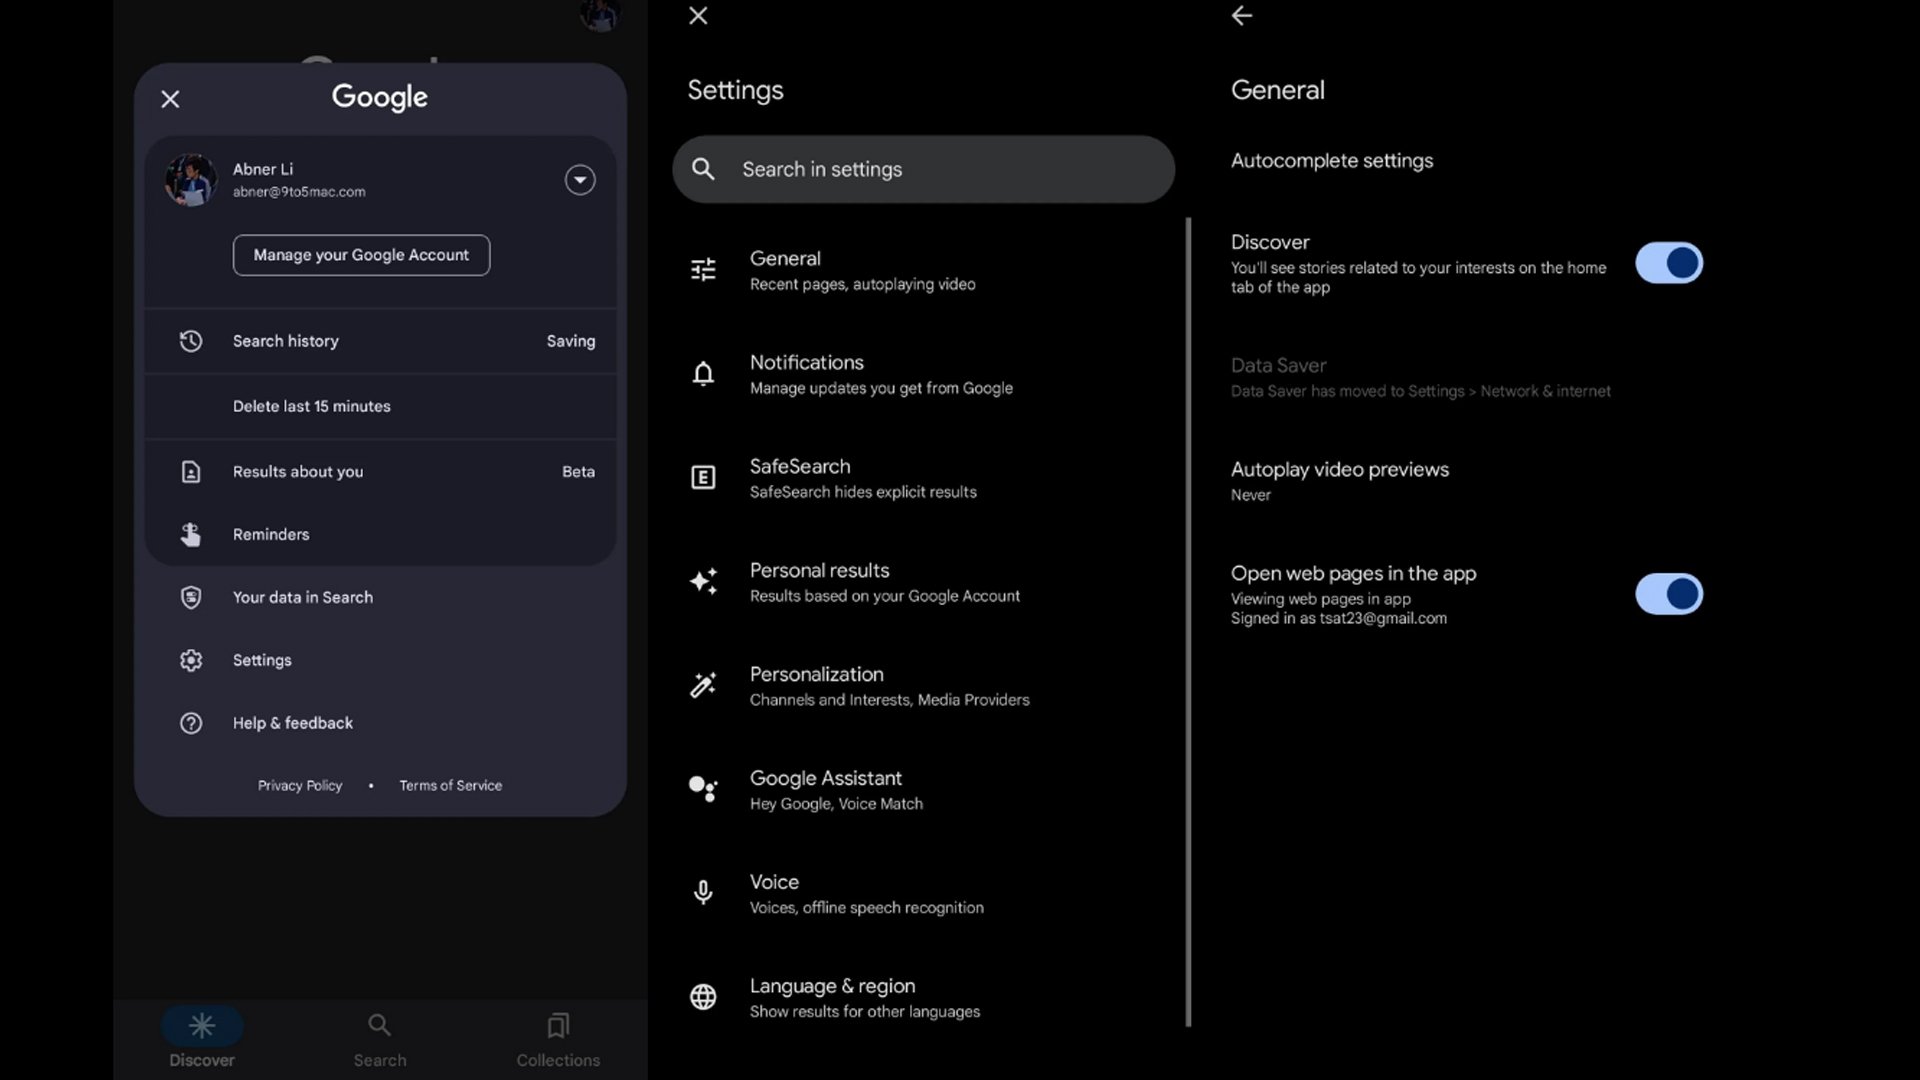This screenshot has width=1920, height=1080.
Task: Open Autoplay video previews options
Action: (x=1339, y=480)
